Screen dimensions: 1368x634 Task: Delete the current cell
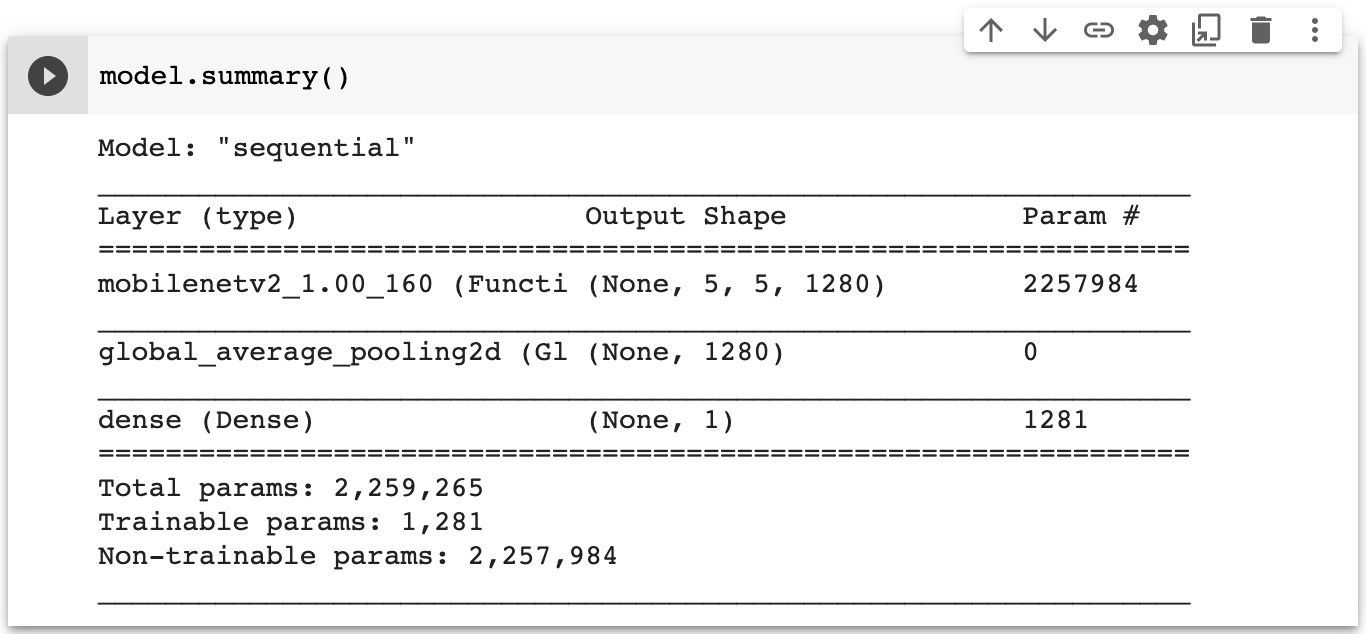[1260, 30]
